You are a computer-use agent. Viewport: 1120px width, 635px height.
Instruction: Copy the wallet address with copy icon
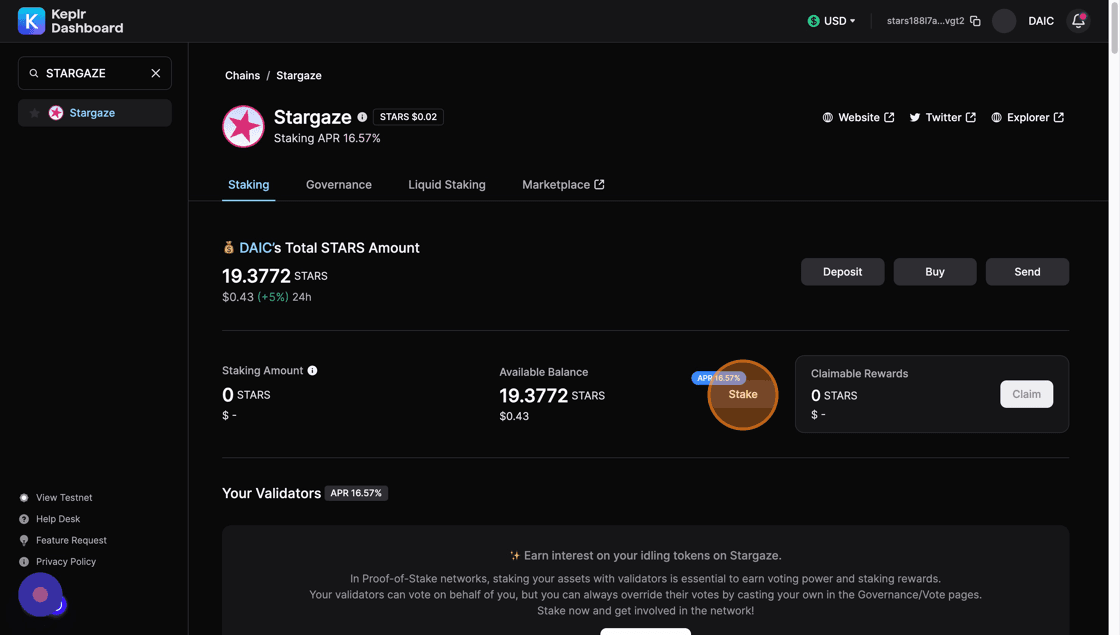pyautogui.click(x=975, y=21)
